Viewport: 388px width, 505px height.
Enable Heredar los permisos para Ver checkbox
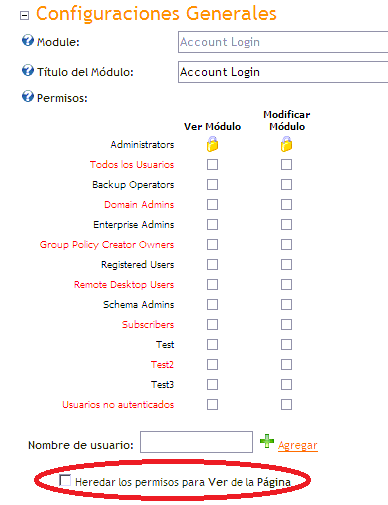(65, 480)
